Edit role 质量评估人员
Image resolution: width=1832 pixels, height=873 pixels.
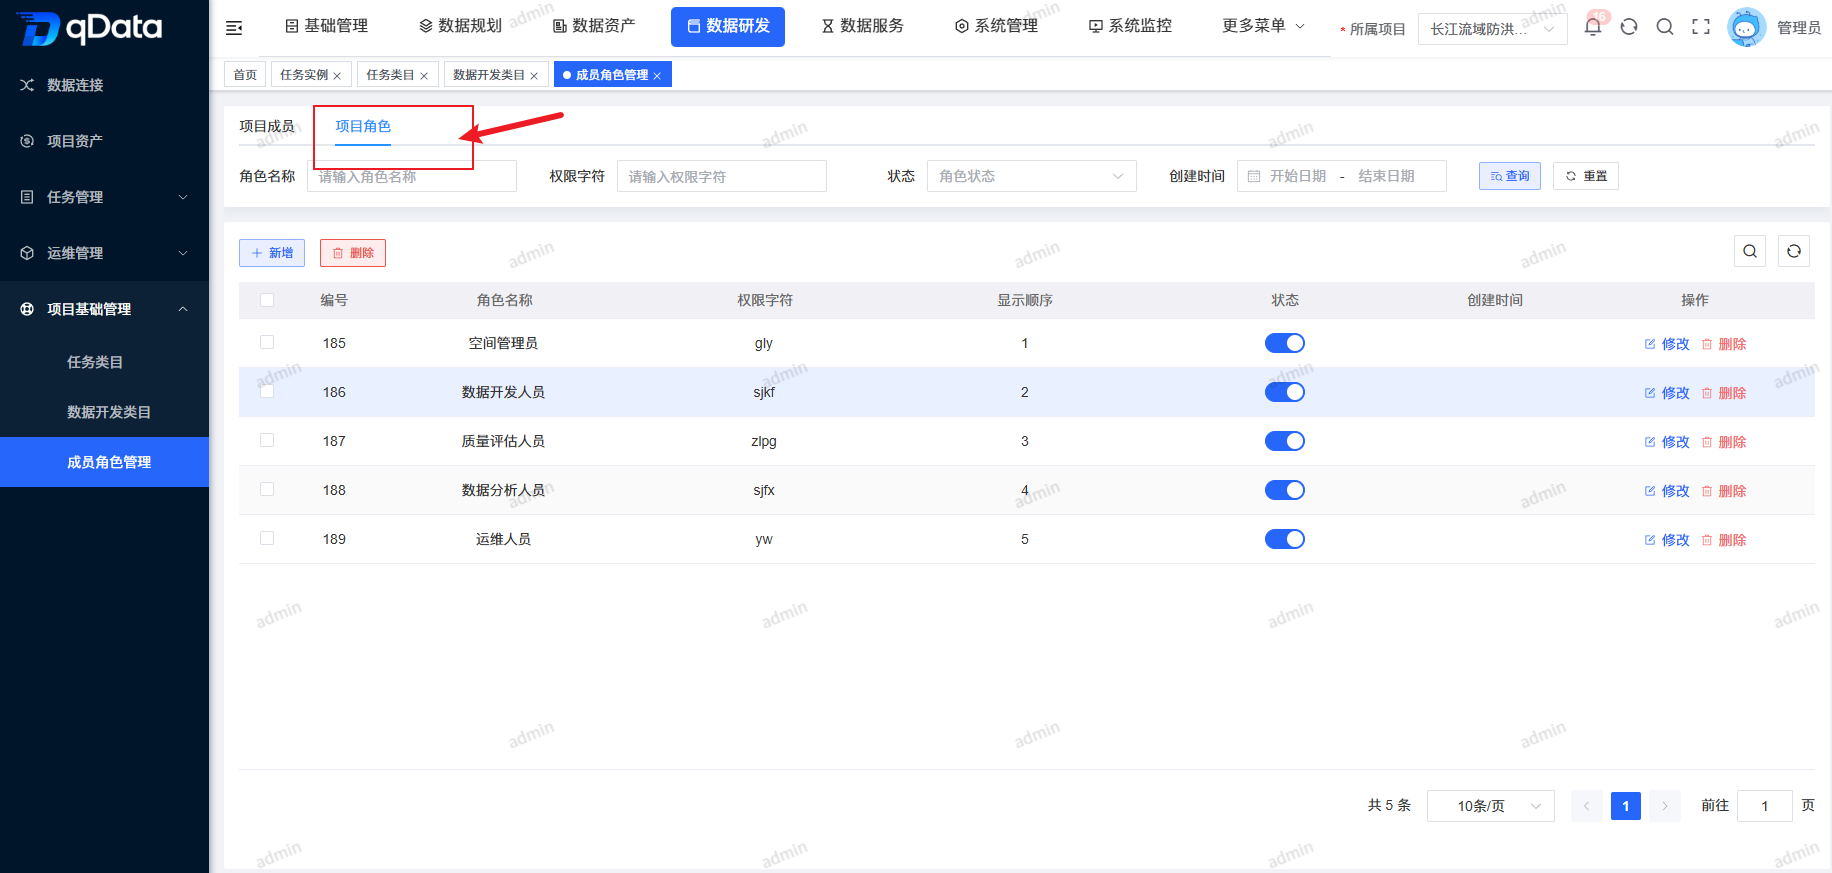pos(1667,442)
